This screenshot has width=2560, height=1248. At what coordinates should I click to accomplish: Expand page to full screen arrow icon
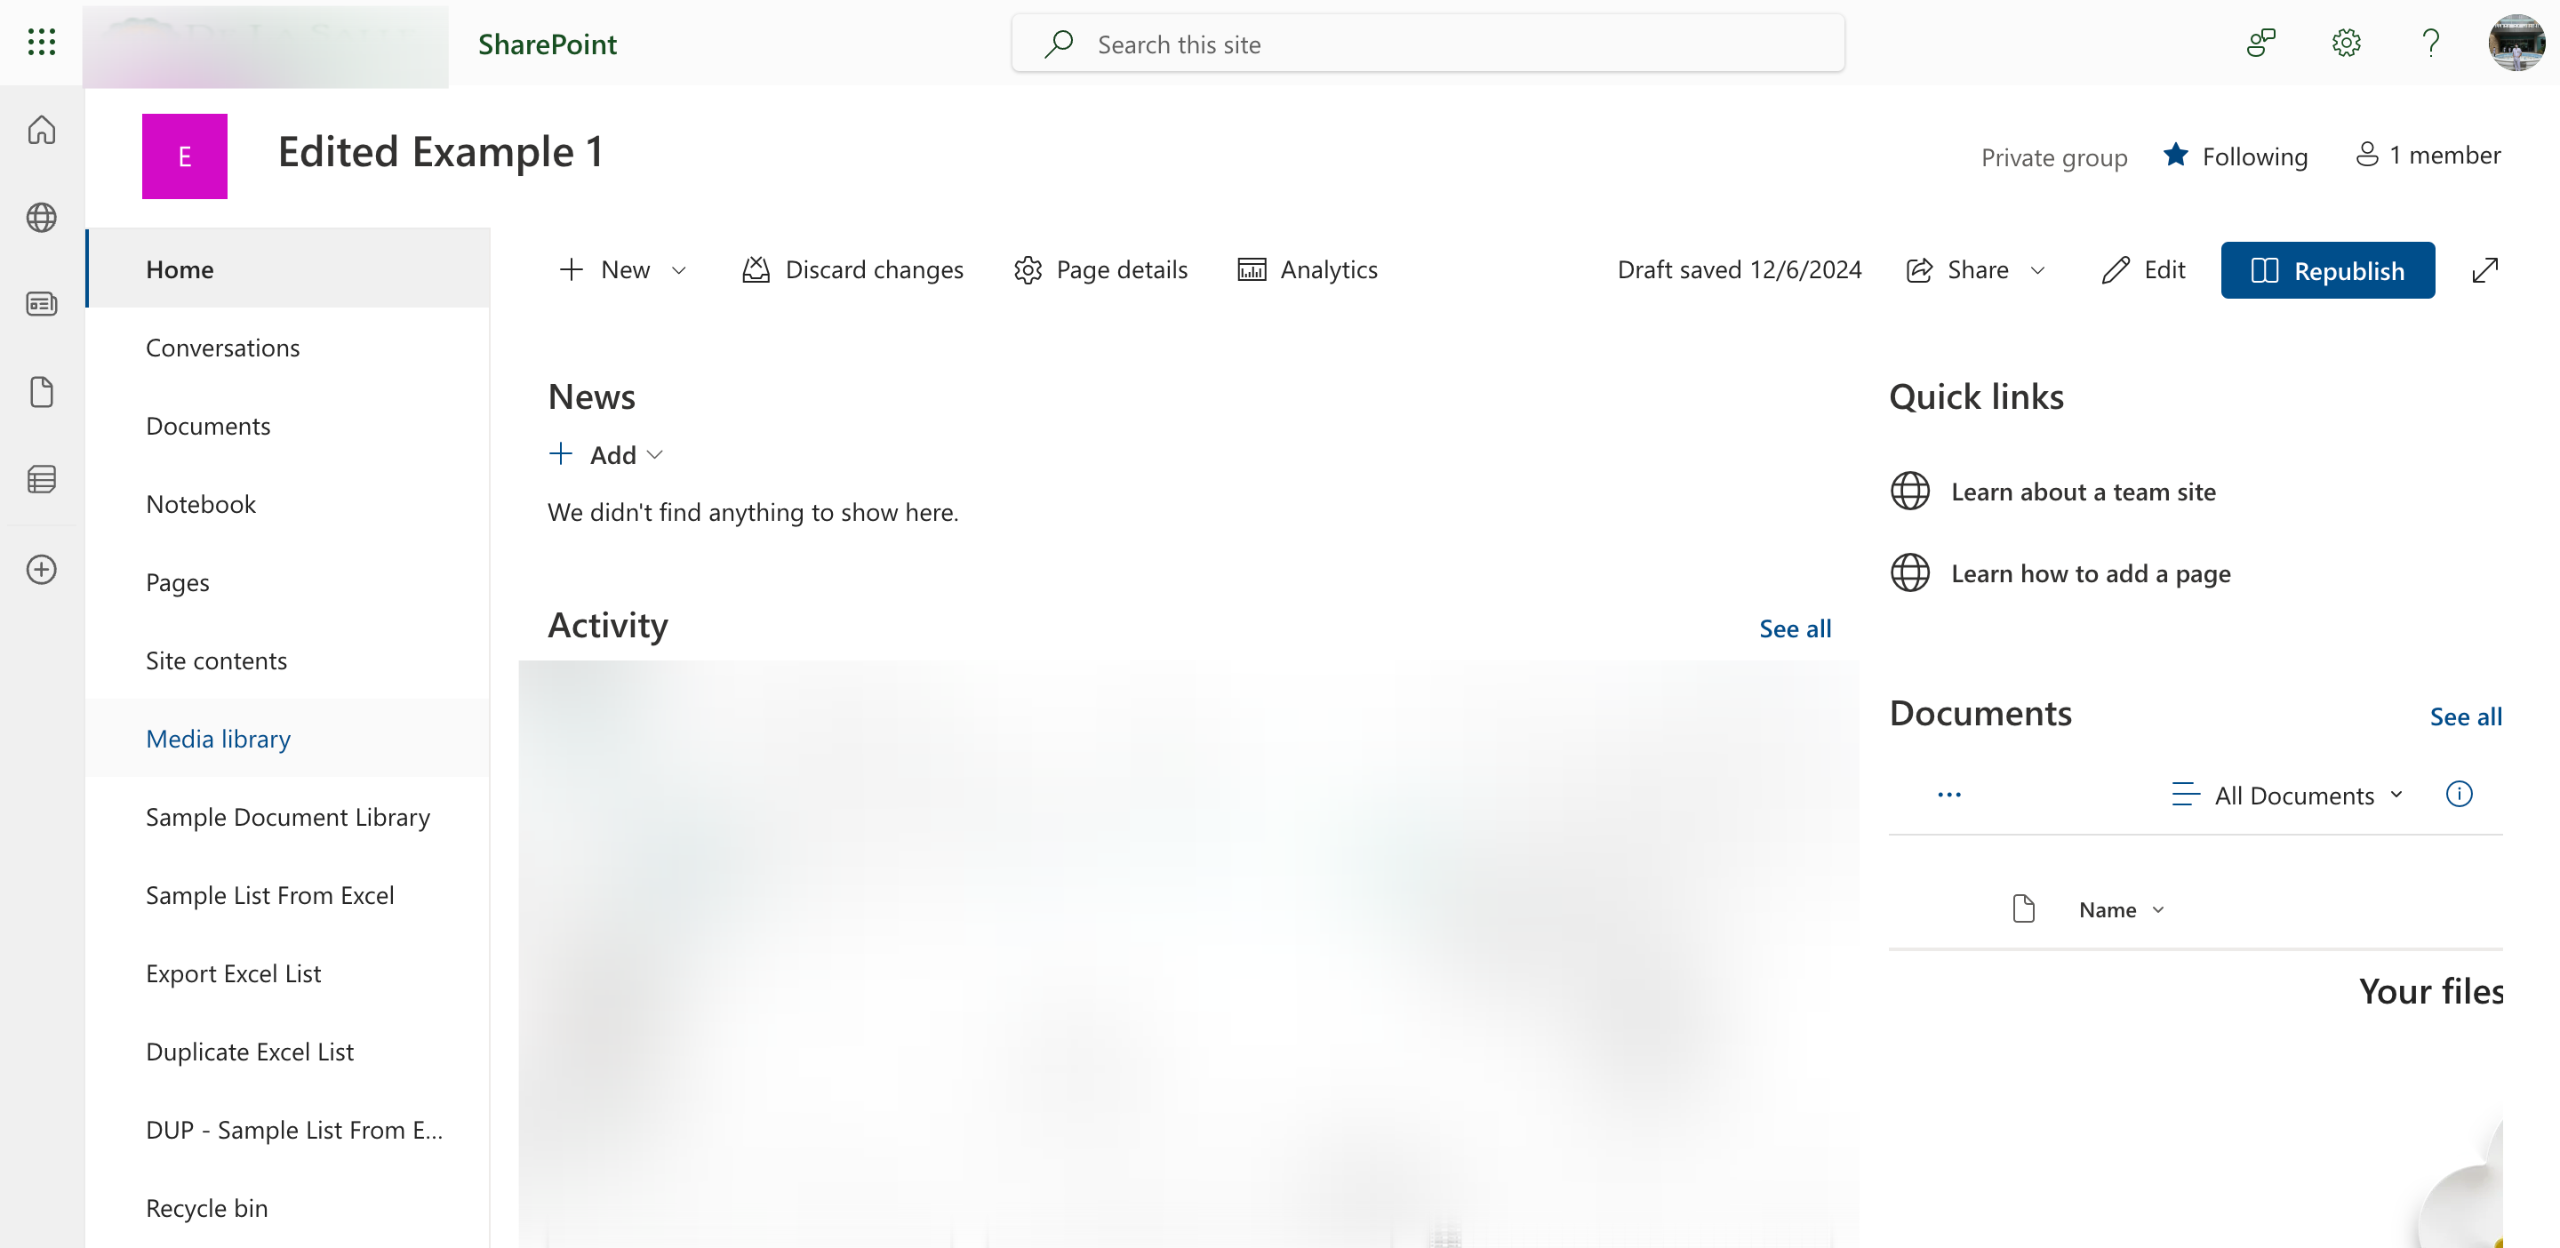pyautogui.click(x=2485, y=270)
